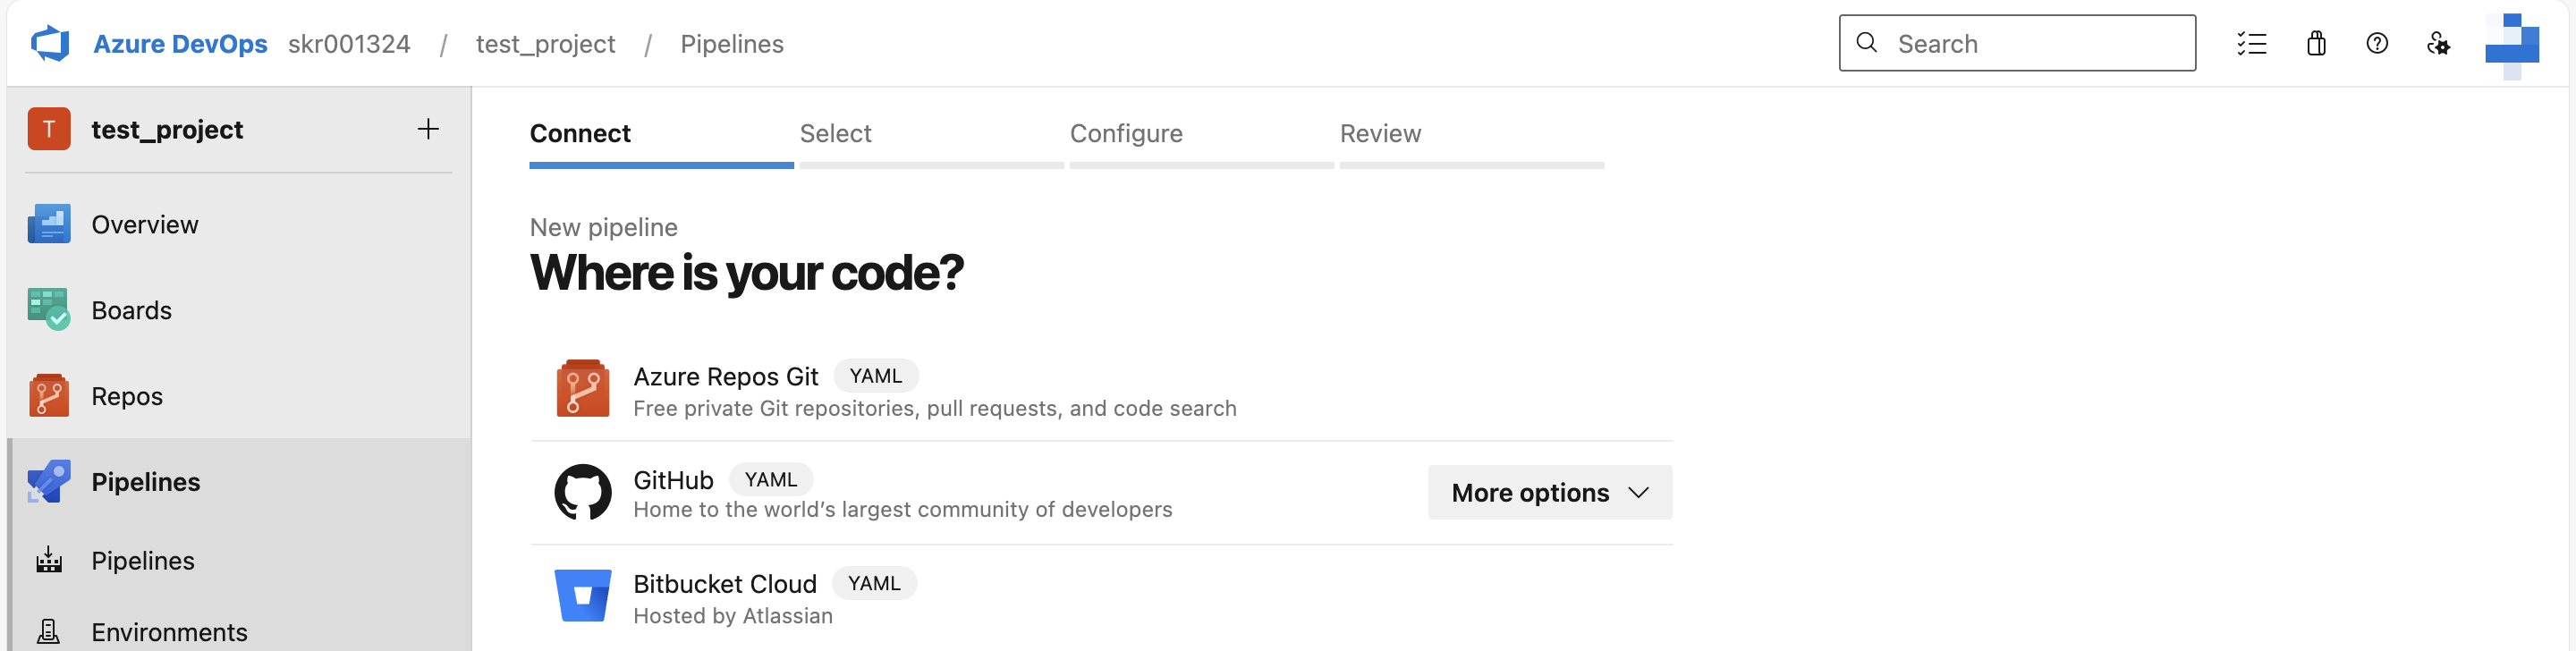
Task: Open the Azure DevOps home link
Action: pos(180,44)
